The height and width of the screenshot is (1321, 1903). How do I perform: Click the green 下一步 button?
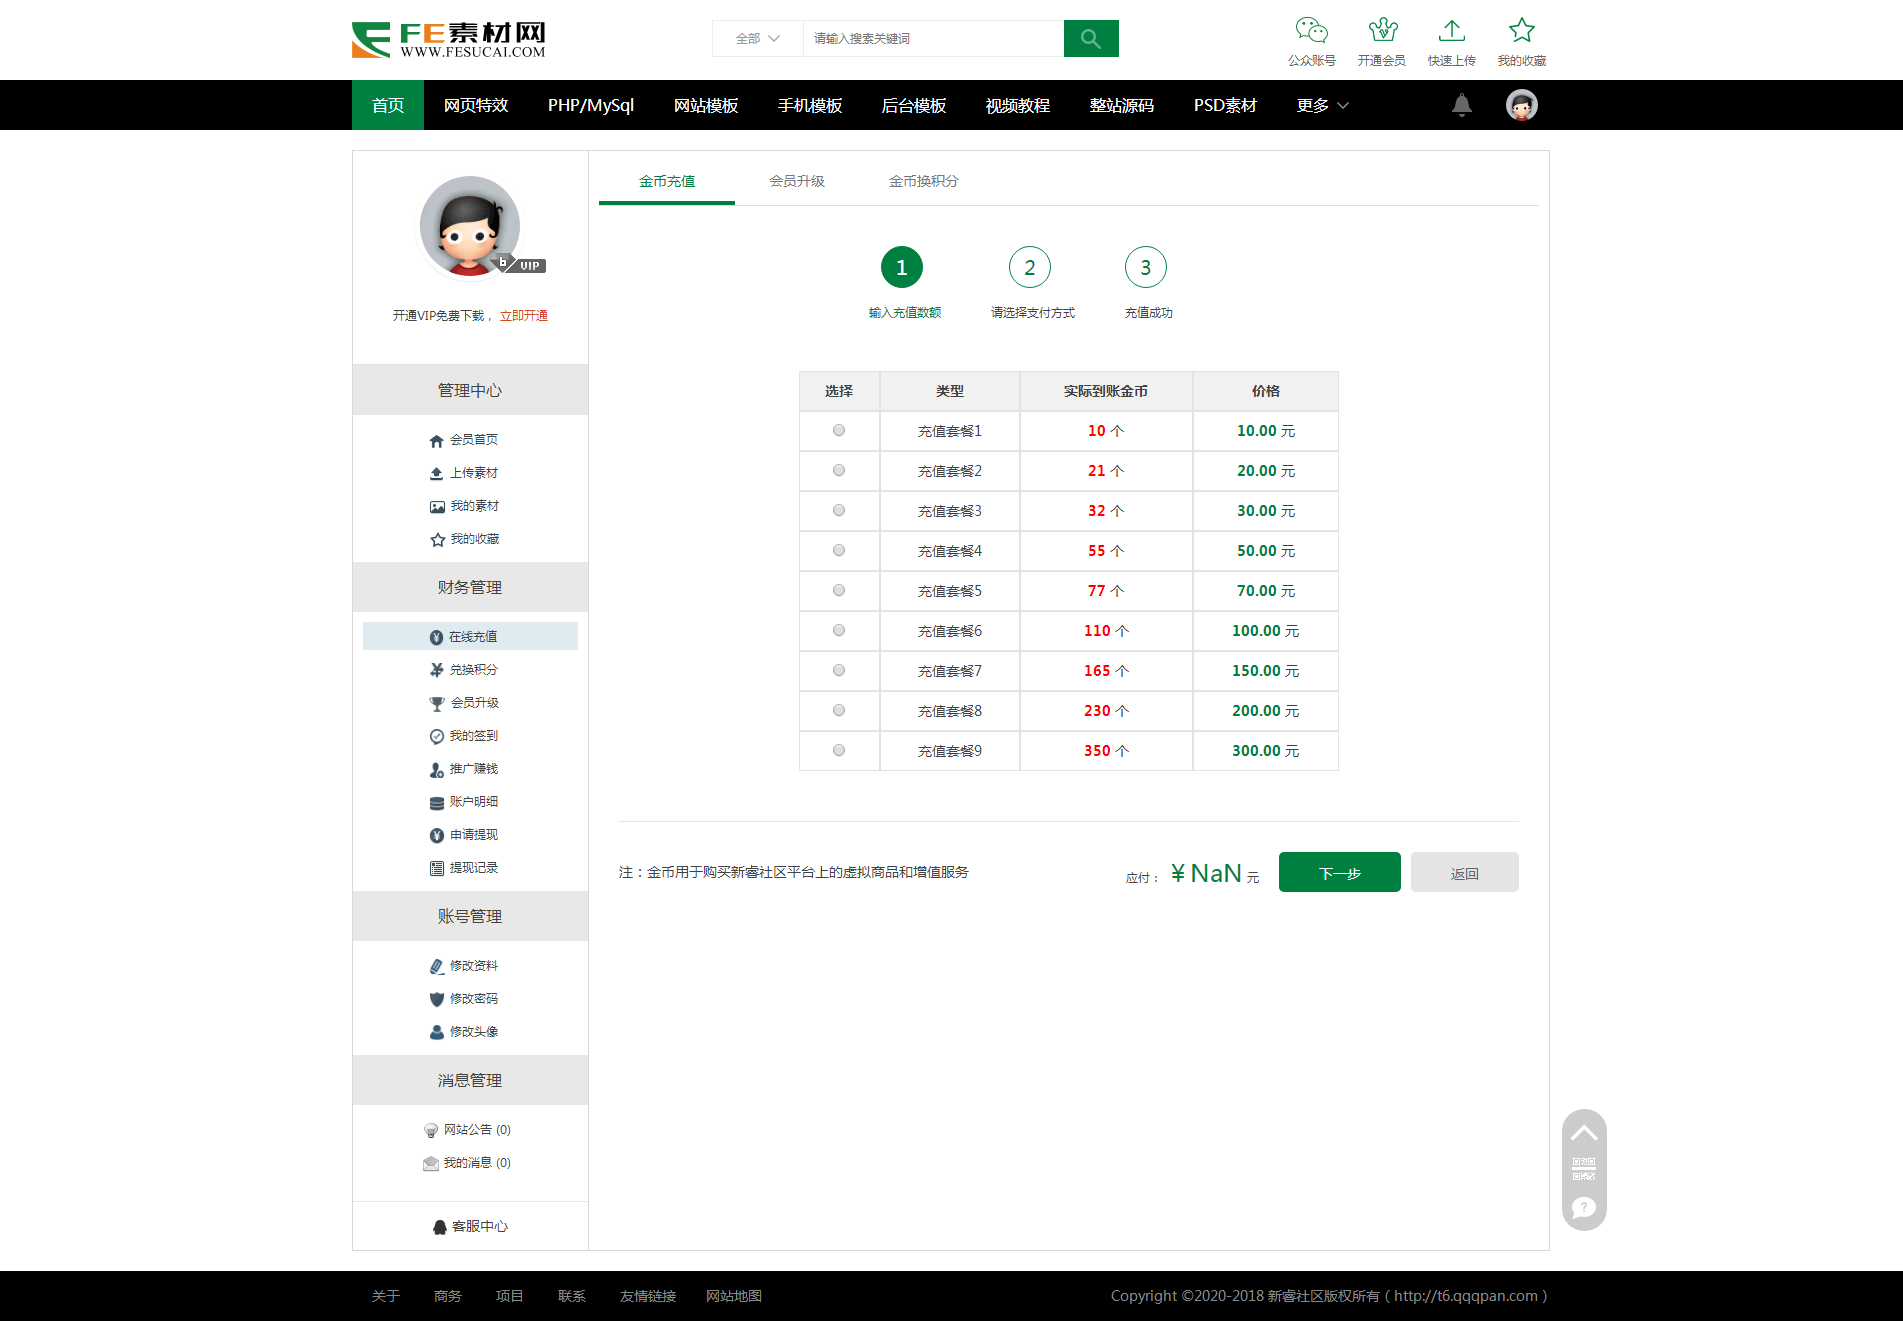click(1339, 873)
